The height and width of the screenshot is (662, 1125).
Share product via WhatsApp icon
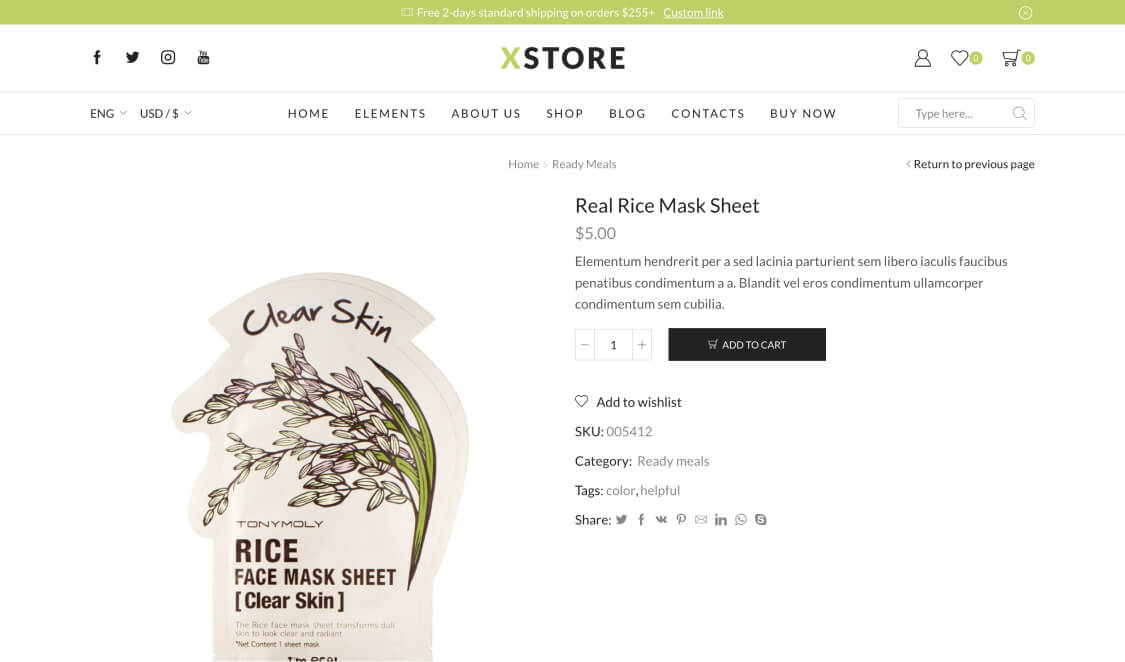tap(740, 519)
